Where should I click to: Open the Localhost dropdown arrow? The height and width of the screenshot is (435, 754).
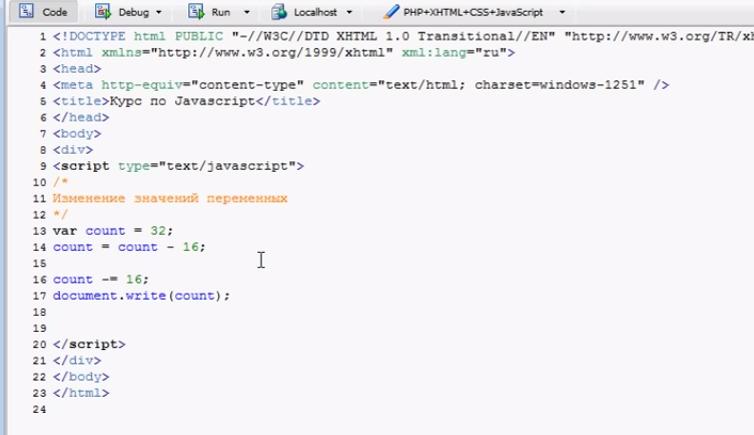[x=349, y=12]
